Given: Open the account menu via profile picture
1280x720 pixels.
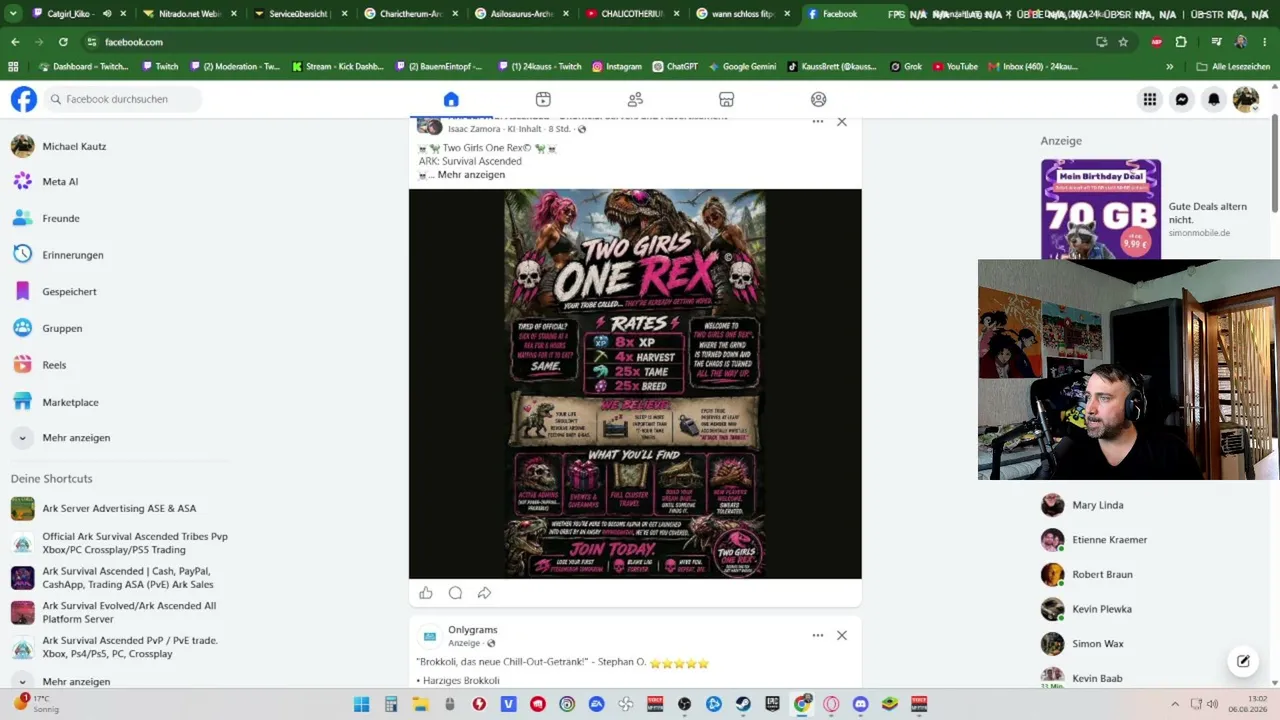Looking at the screenshot, I should 1246,99.
